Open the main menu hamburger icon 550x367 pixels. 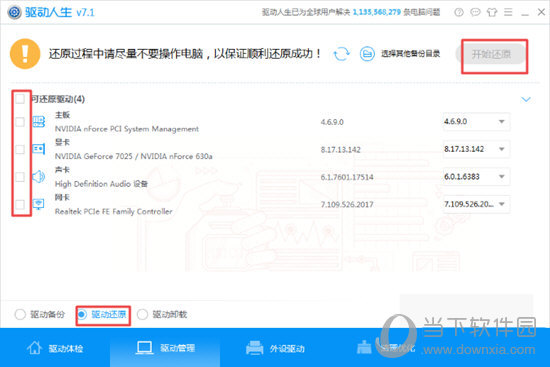pyautogui.click(x=508, y=13)
